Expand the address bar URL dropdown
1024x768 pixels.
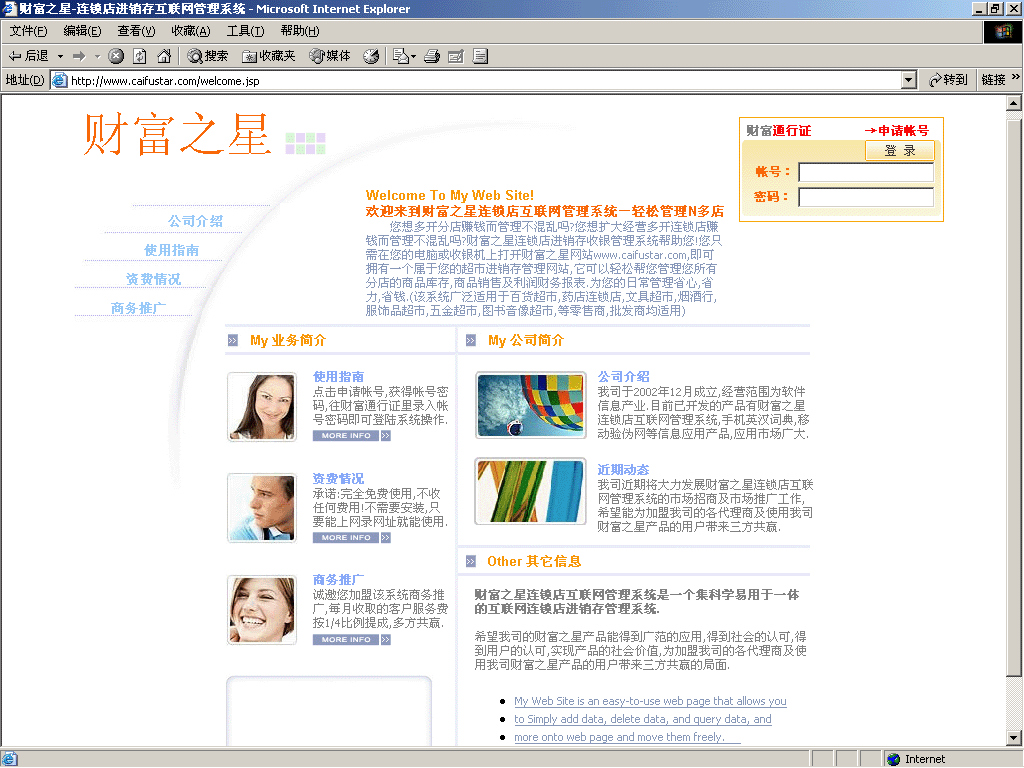pyautogui.click(x=908, y=80)
